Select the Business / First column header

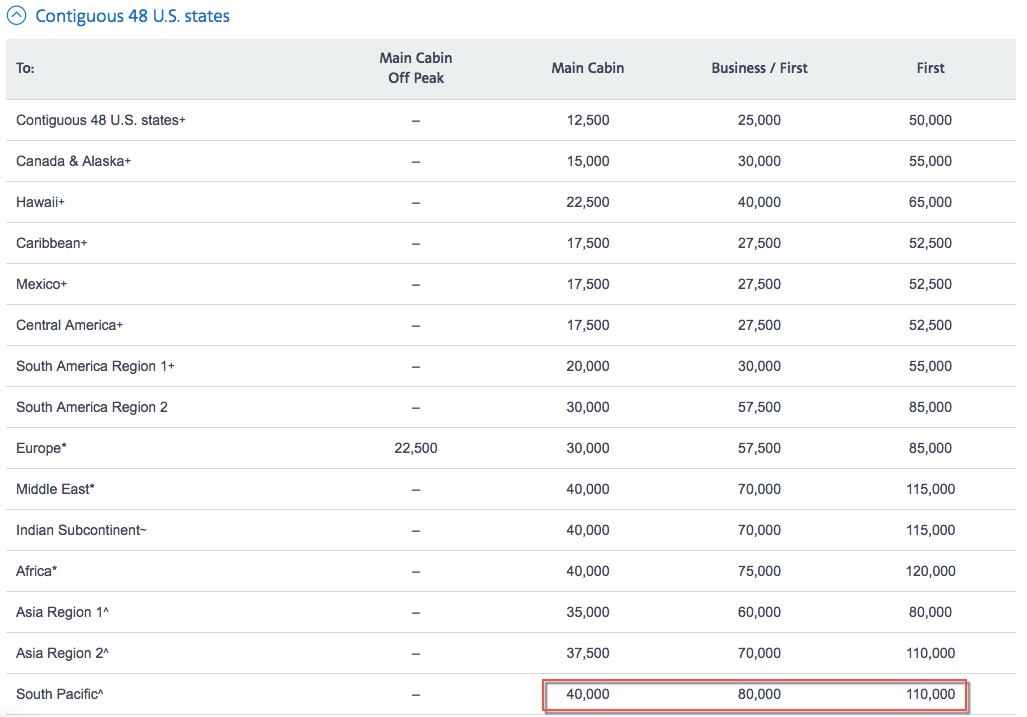(x=759, y=68)
